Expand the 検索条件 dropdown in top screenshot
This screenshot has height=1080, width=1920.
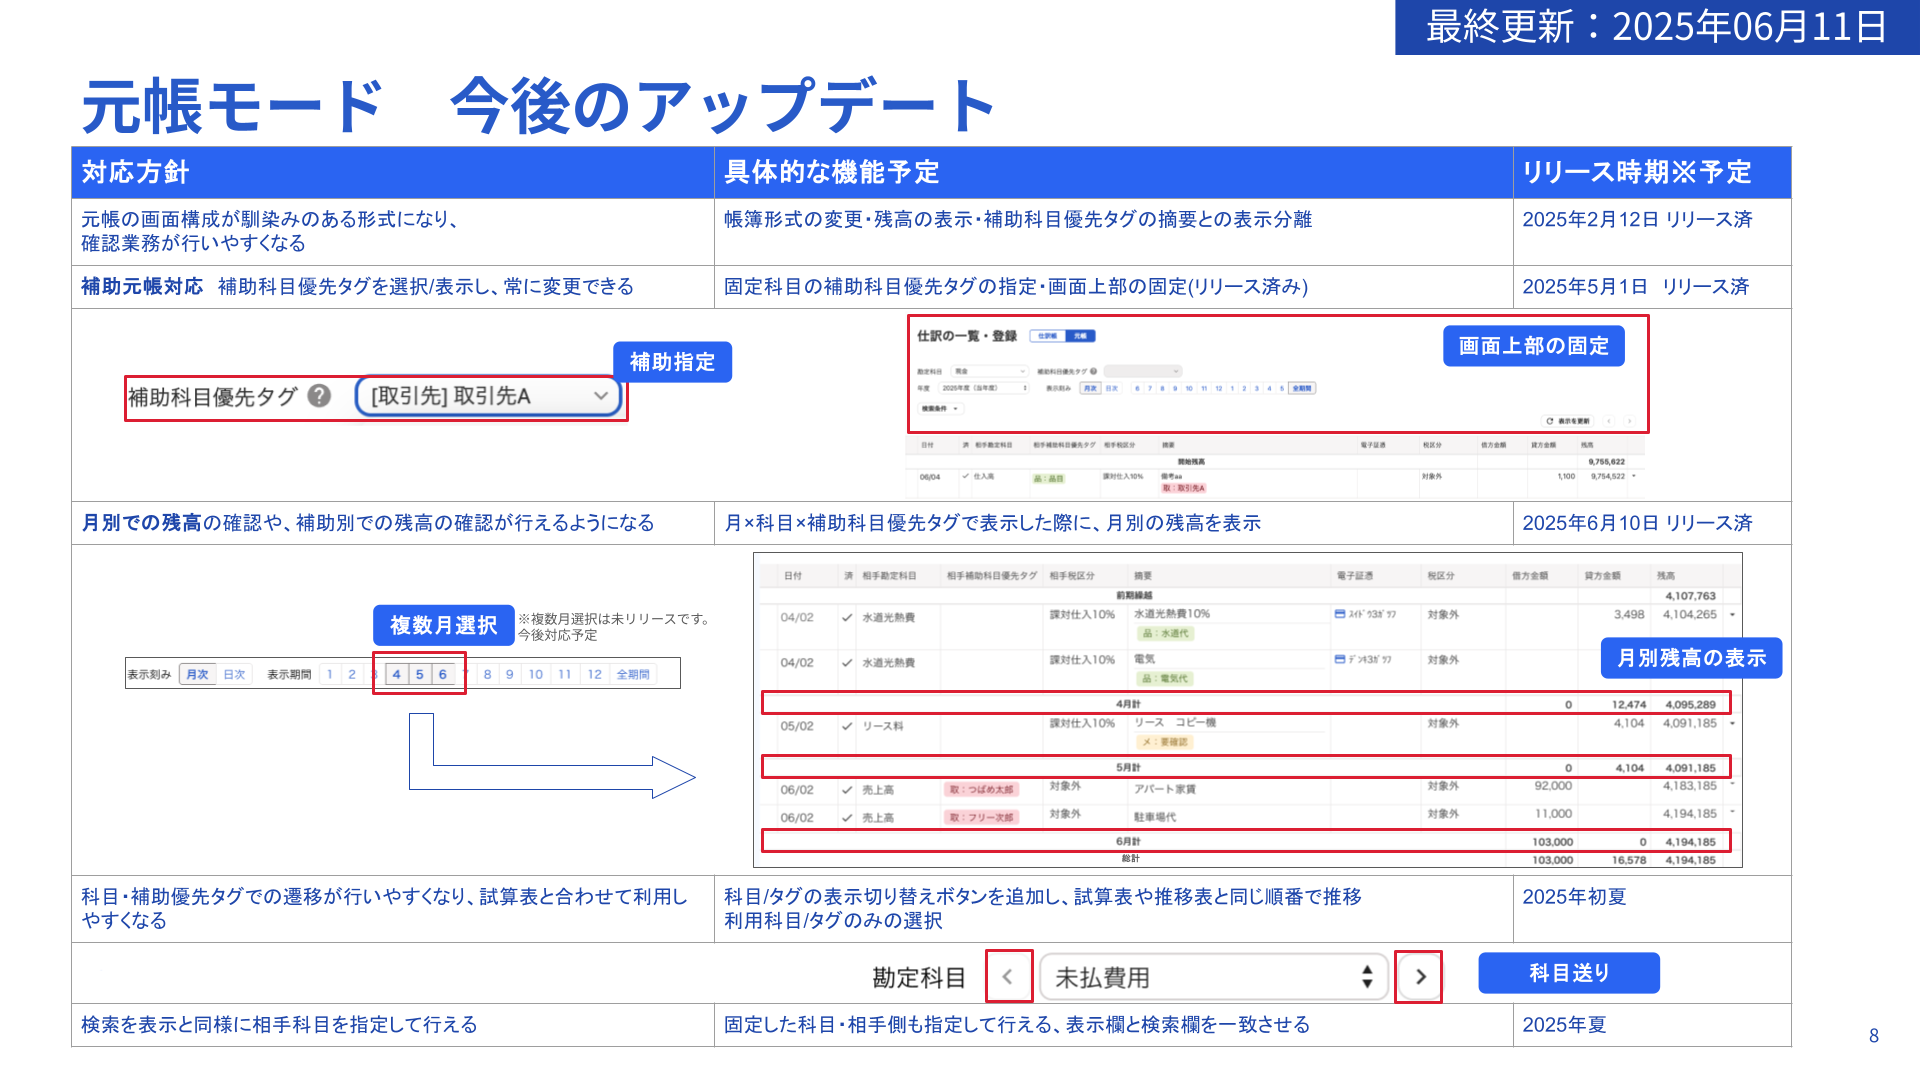coord(940,408)
